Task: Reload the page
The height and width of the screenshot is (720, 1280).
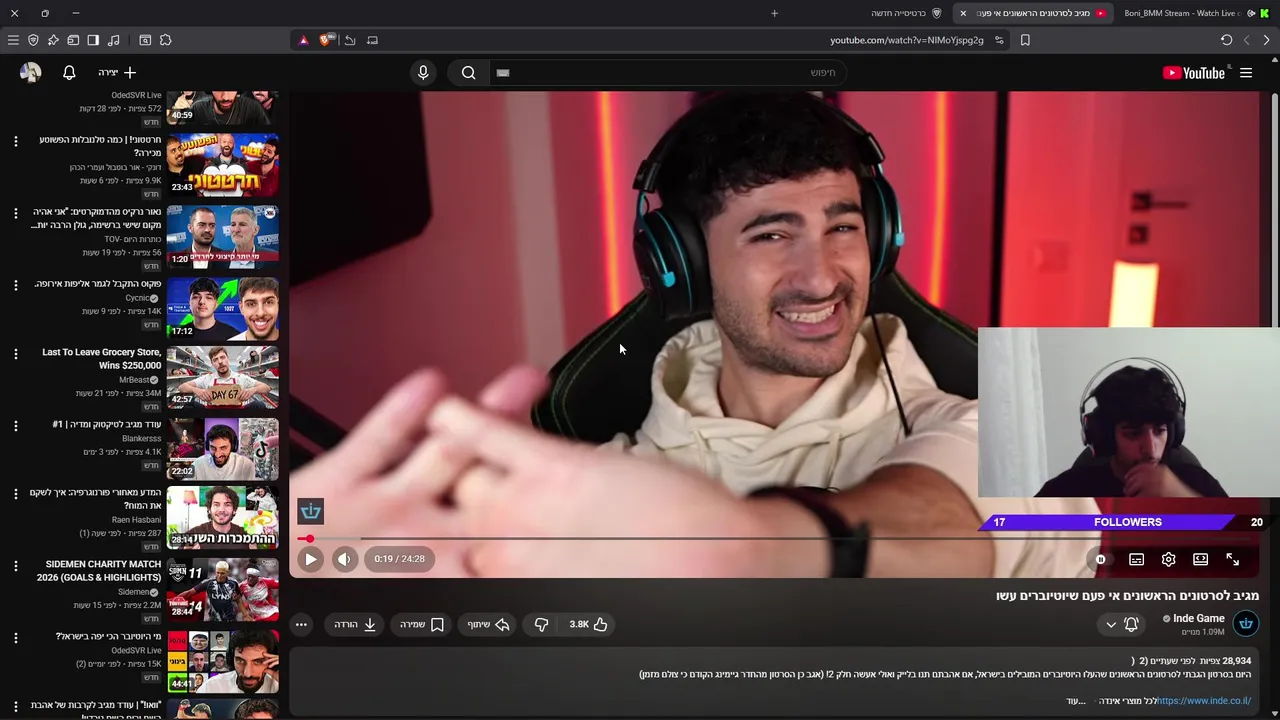Action: [x=1226, y=40]
